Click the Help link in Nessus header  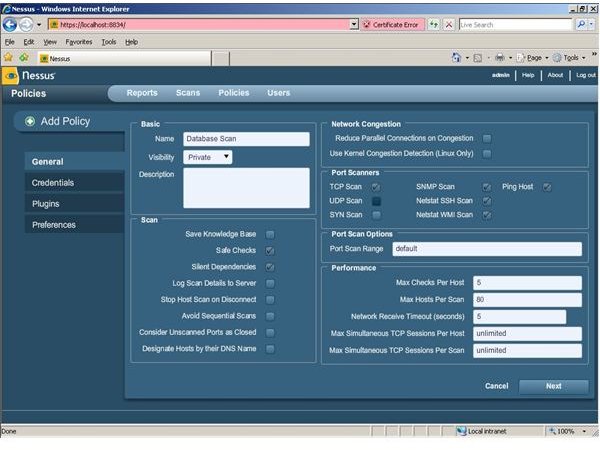528,75
